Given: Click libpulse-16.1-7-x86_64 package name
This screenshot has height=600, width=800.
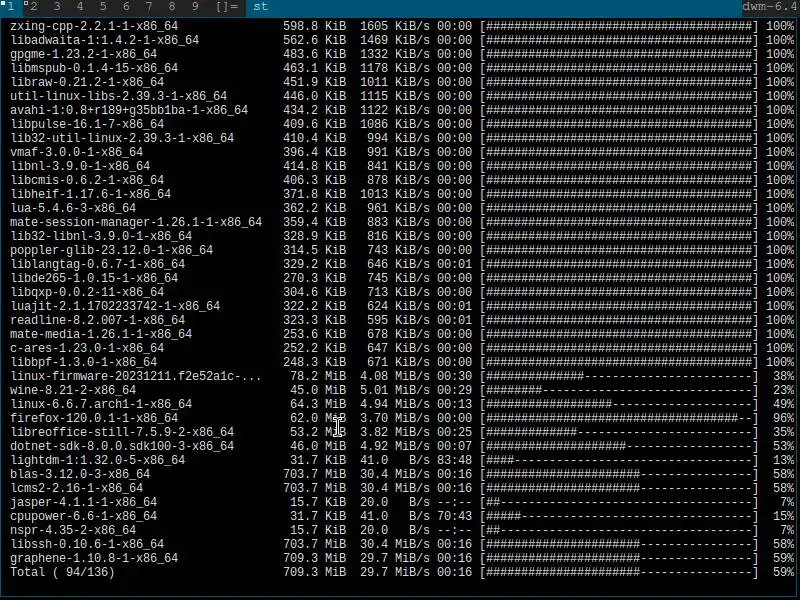Looking at the screenshot, I should (87, 124).
